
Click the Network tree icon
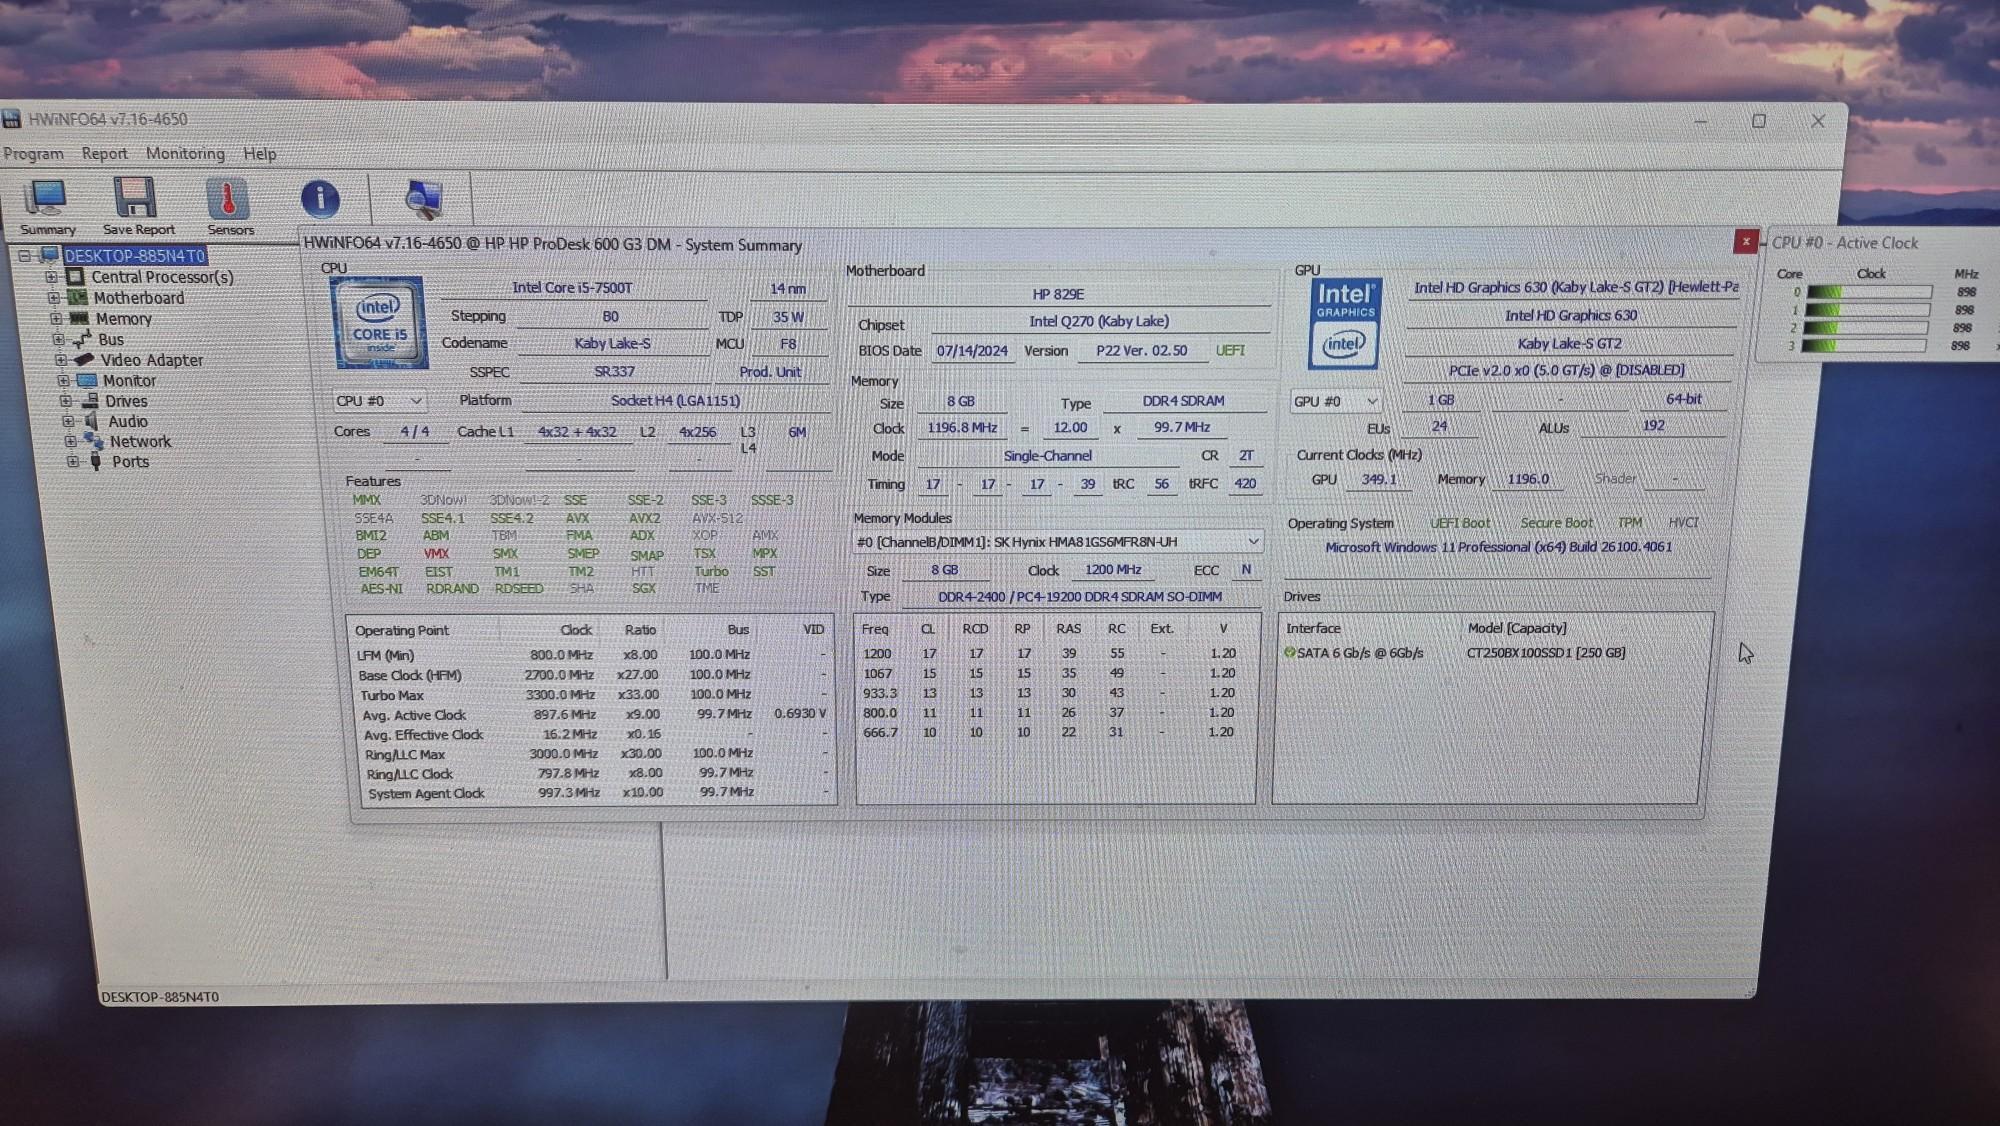coord(94,441)
